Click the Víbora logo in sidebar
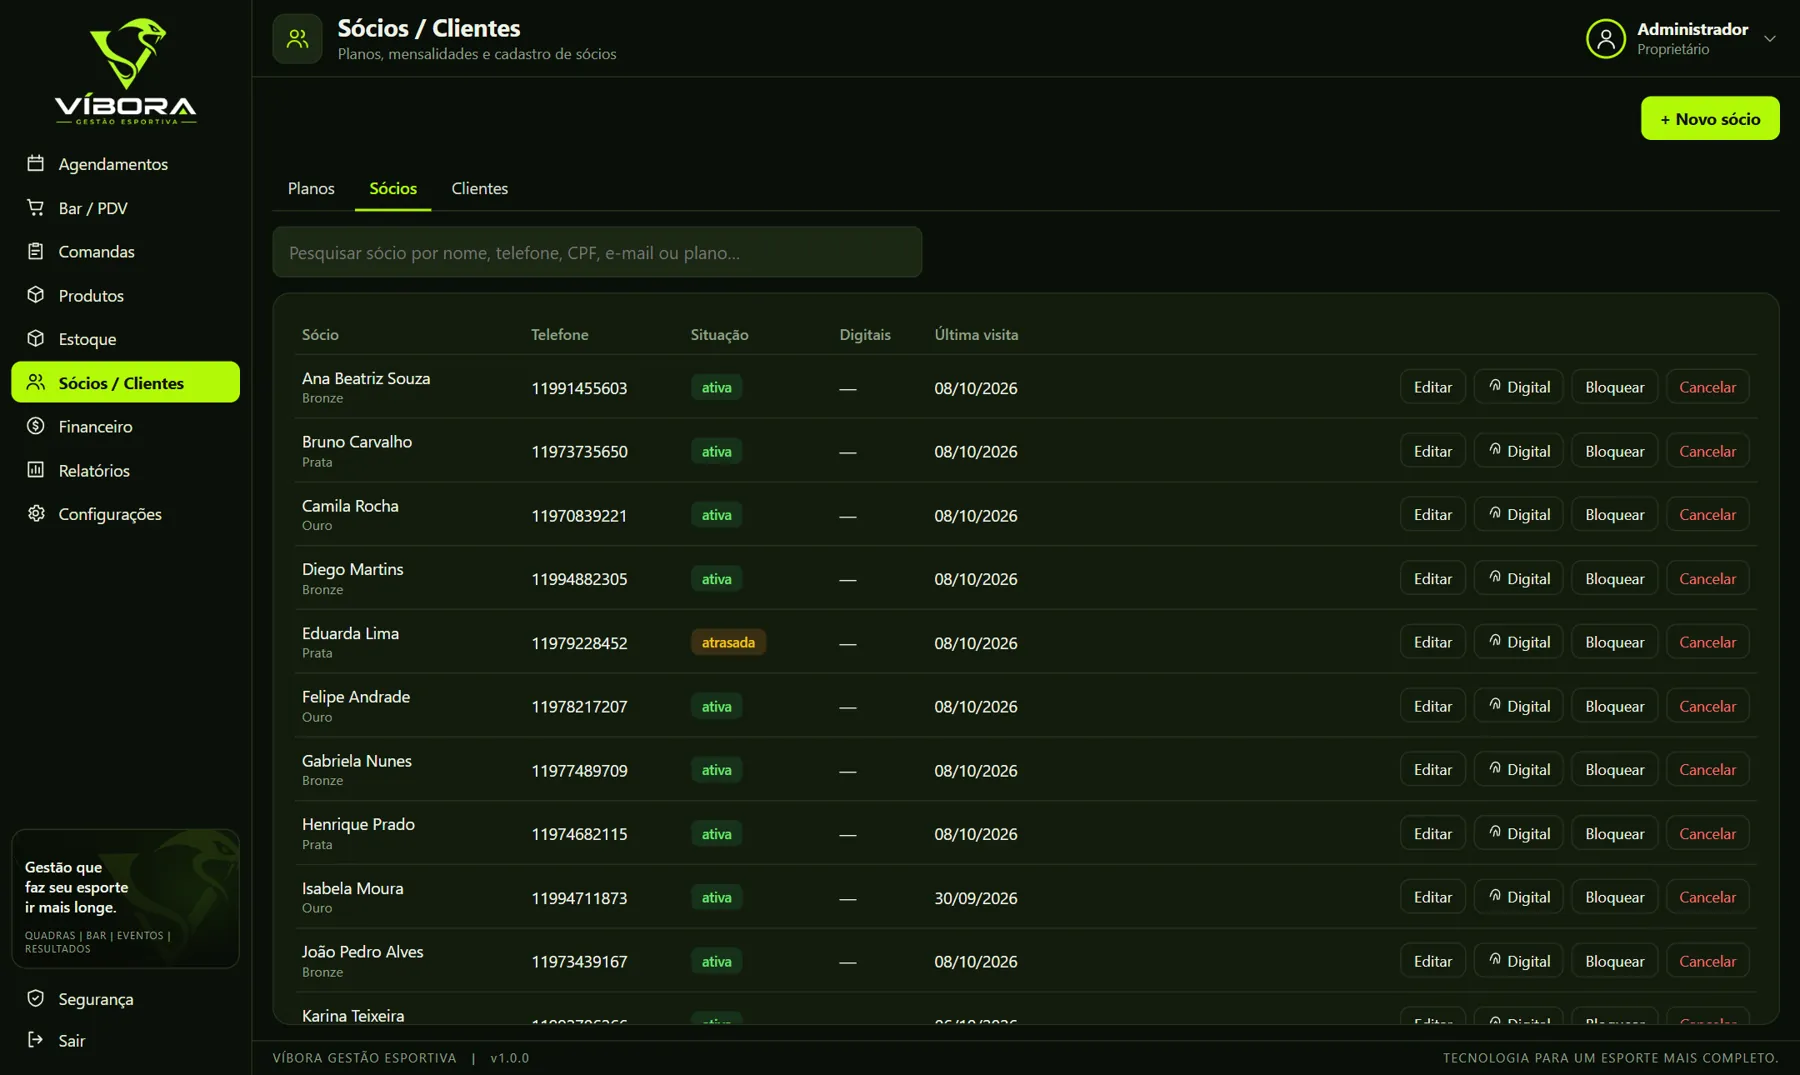The height and width of the screenshot is (1075, 1800). 126,71
